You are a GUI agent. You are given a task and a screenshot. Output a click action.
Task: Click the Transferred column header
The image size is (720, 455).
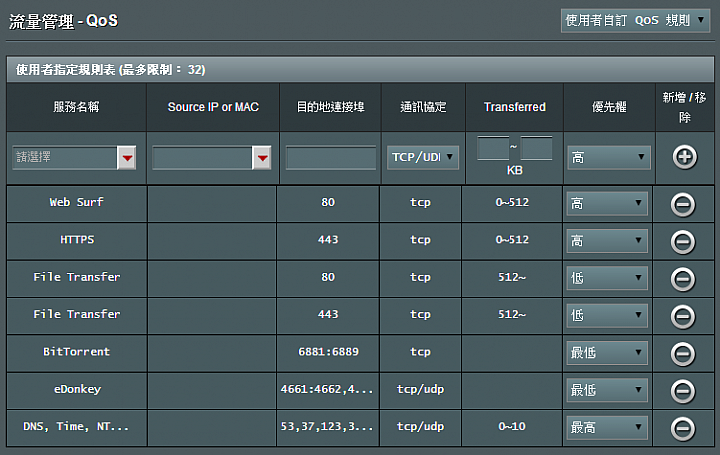515,107
